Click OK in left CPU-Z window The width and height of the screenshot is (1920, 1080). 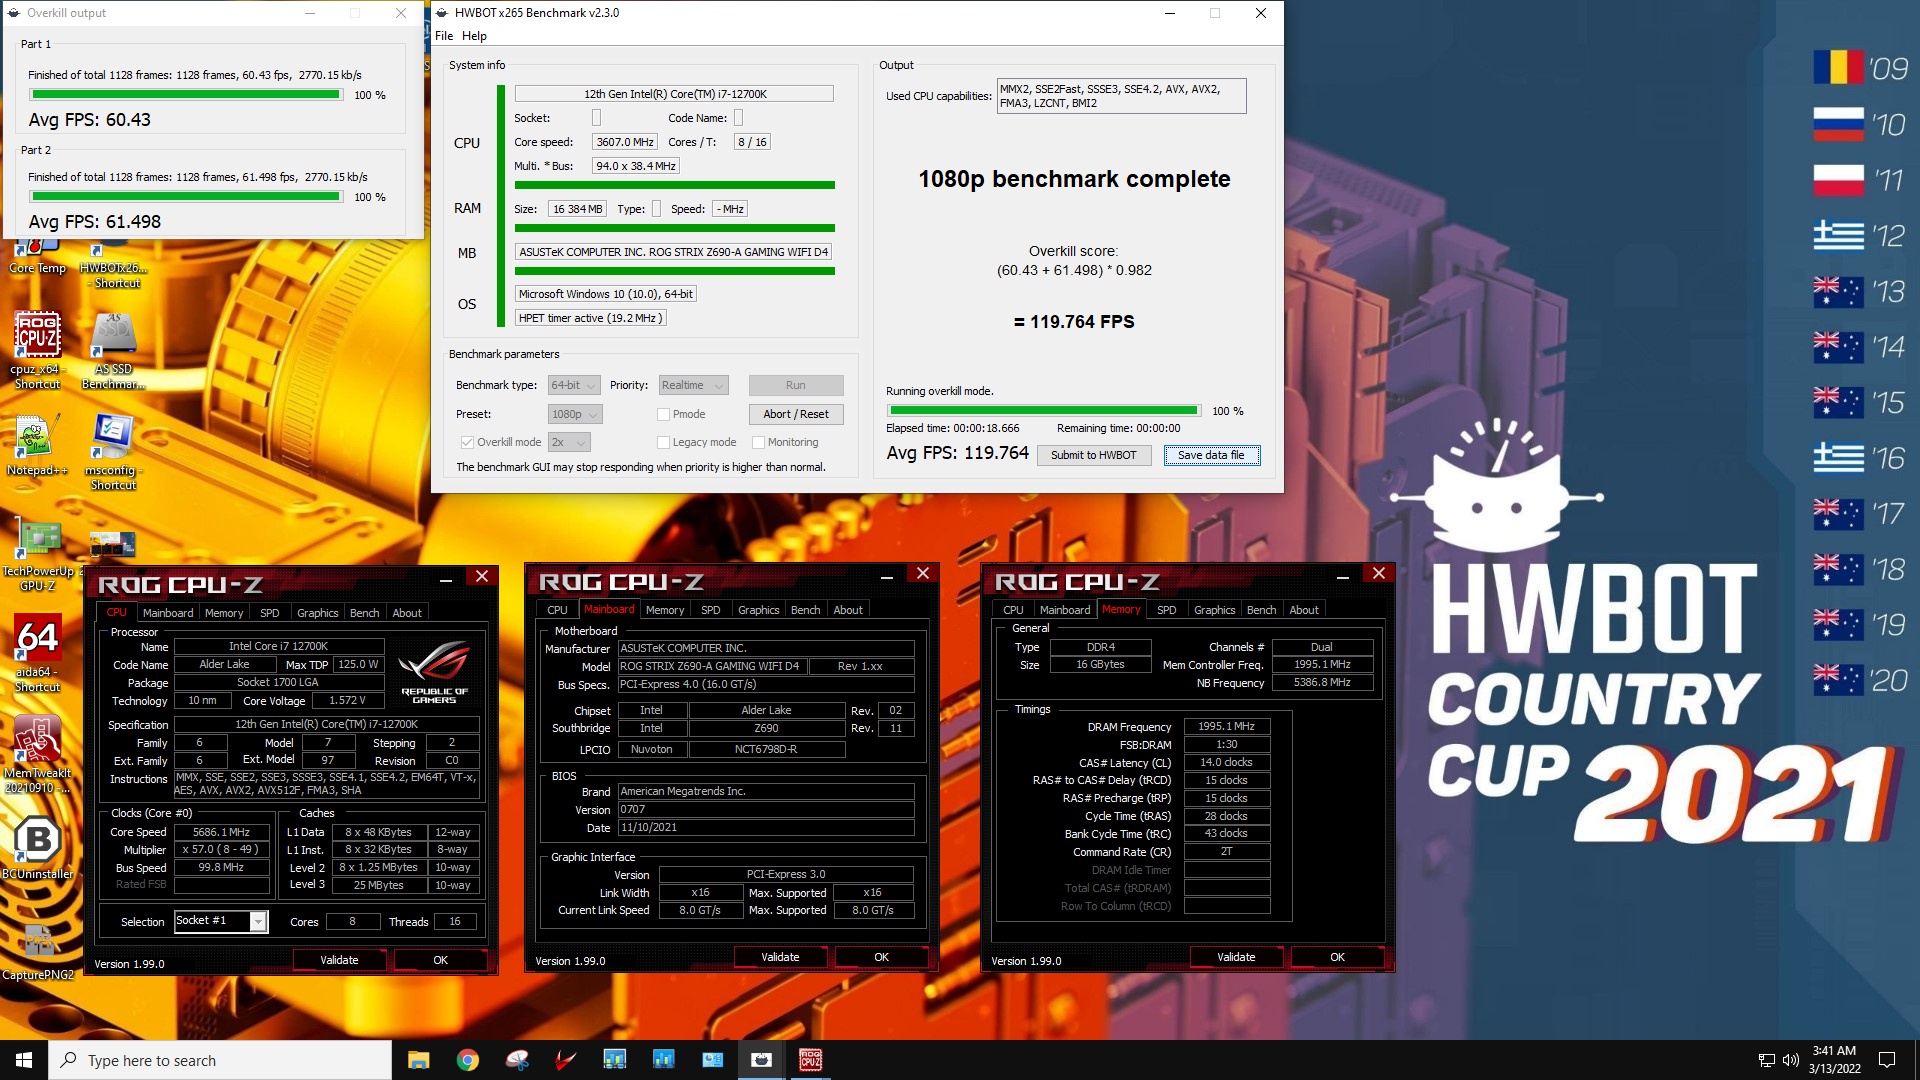click(440, 960)
